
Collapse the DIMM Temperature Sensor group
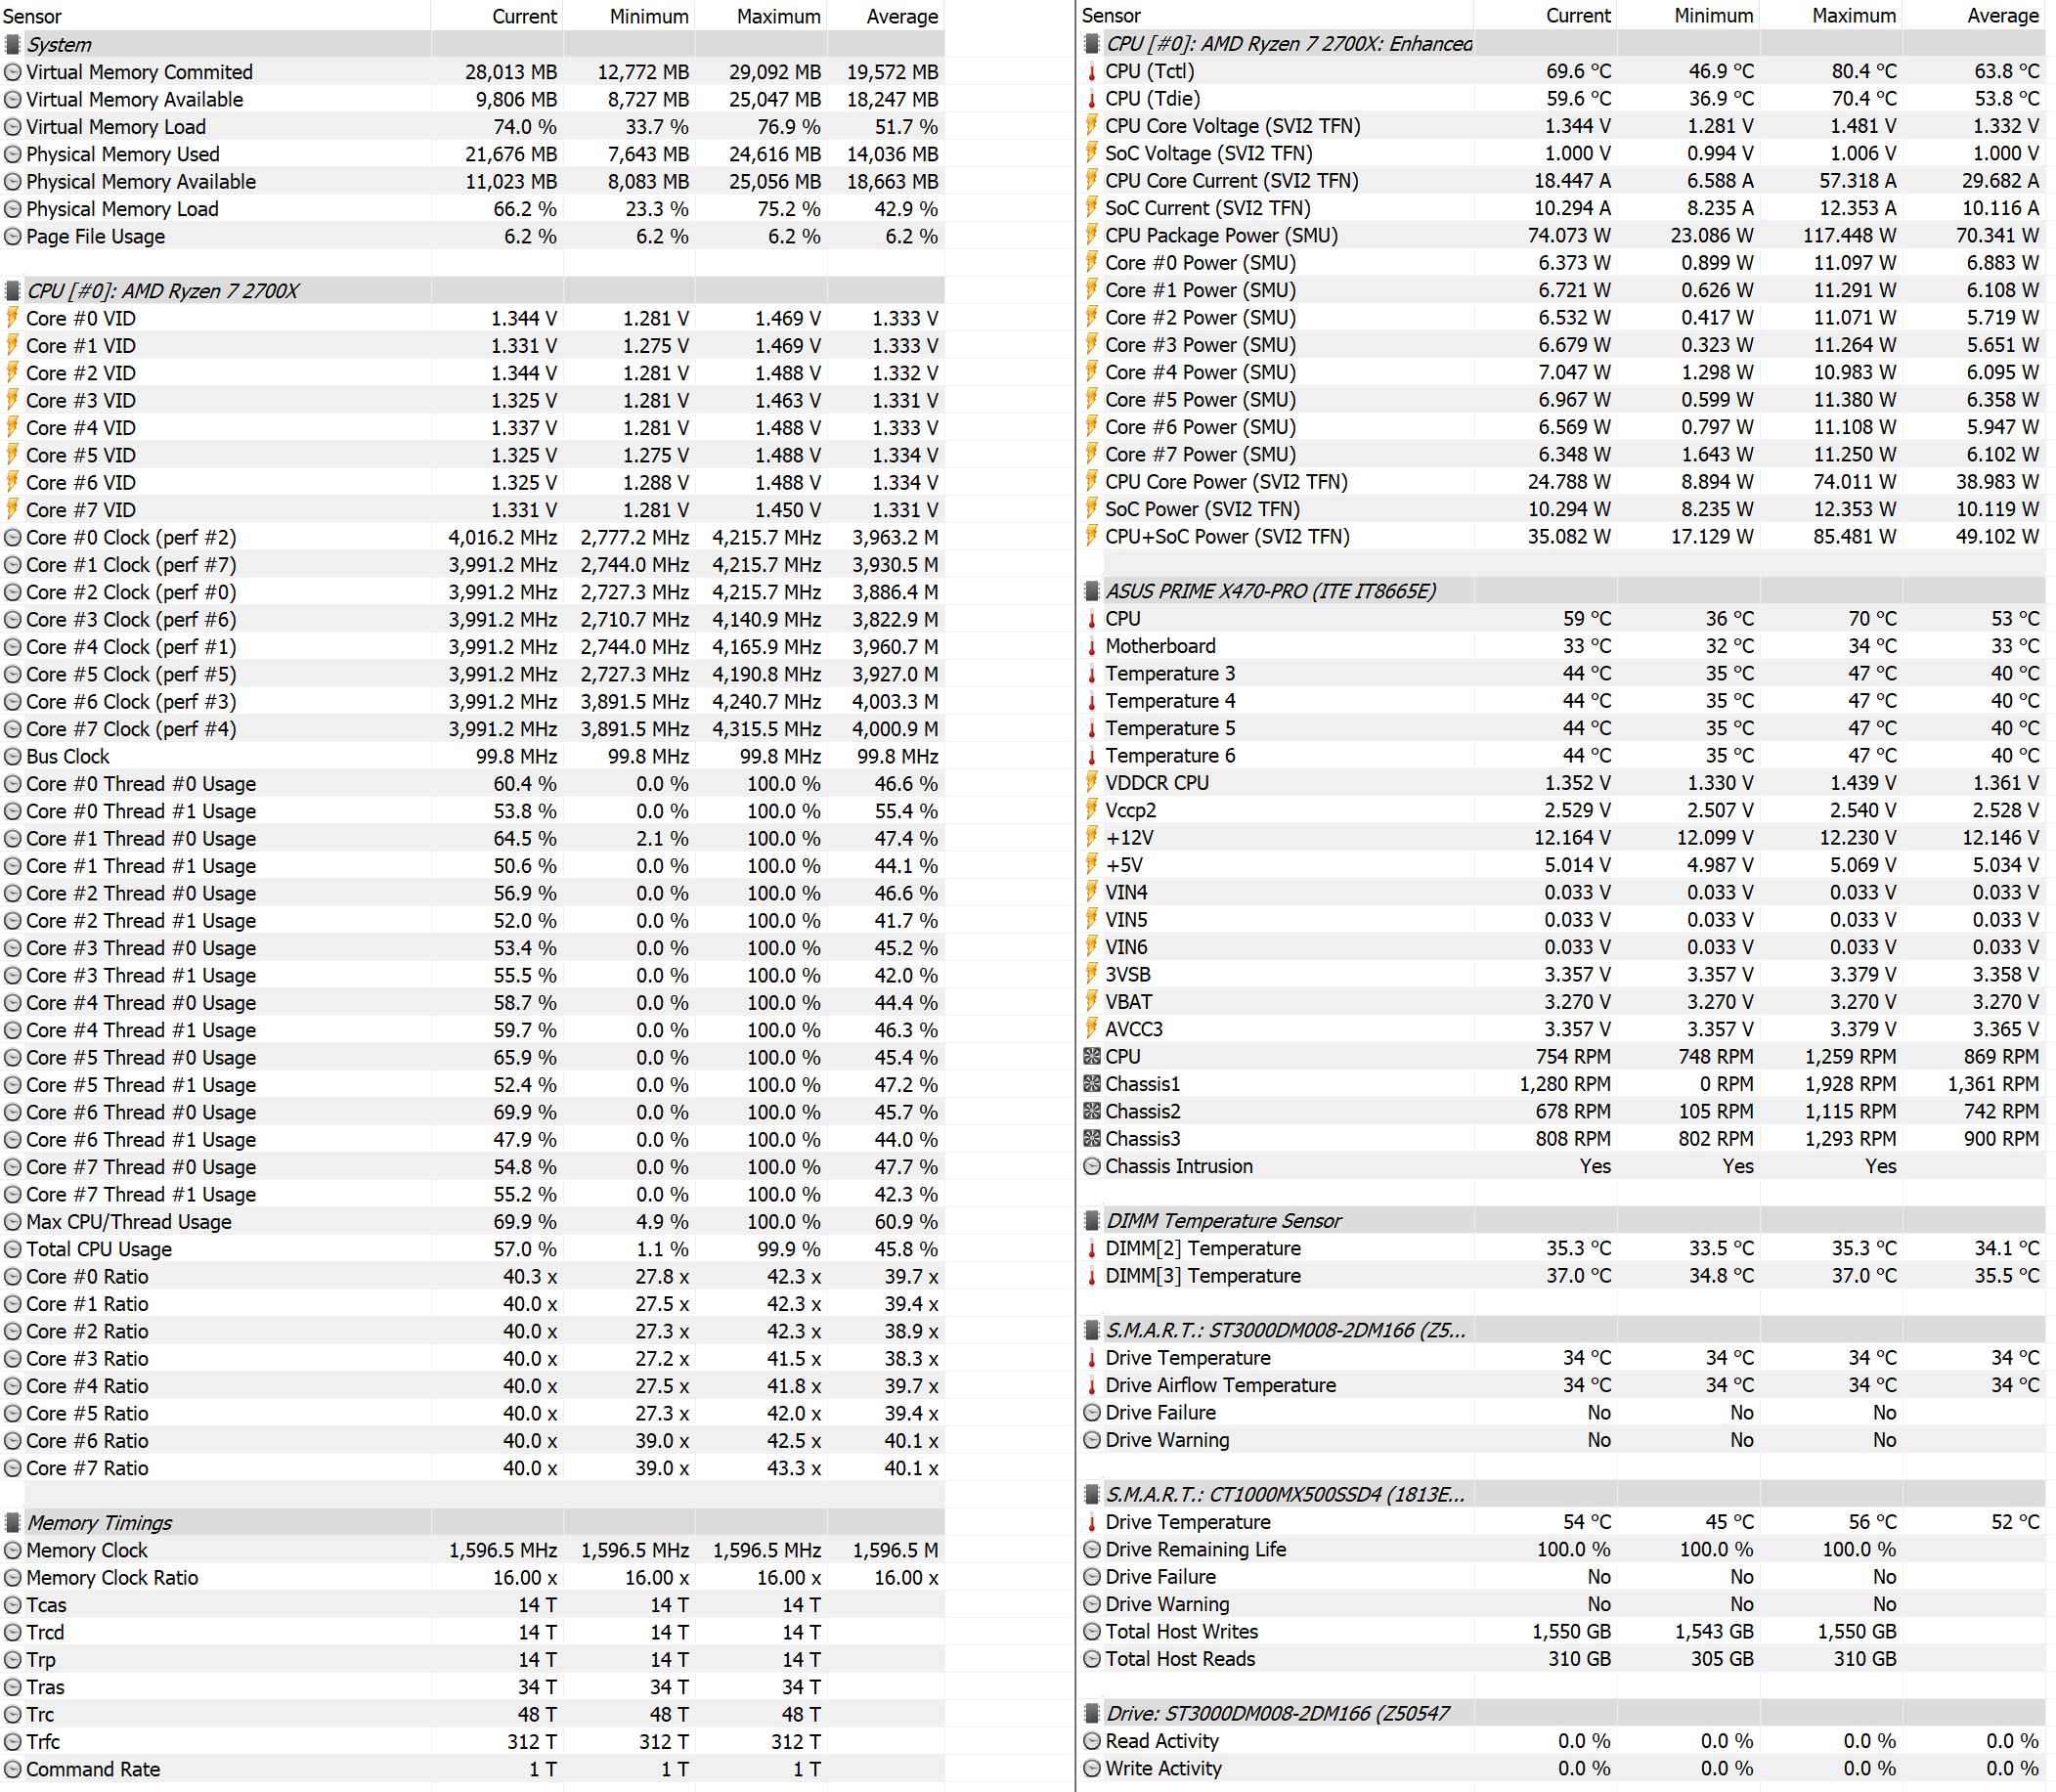[x=1092, y=1221]
